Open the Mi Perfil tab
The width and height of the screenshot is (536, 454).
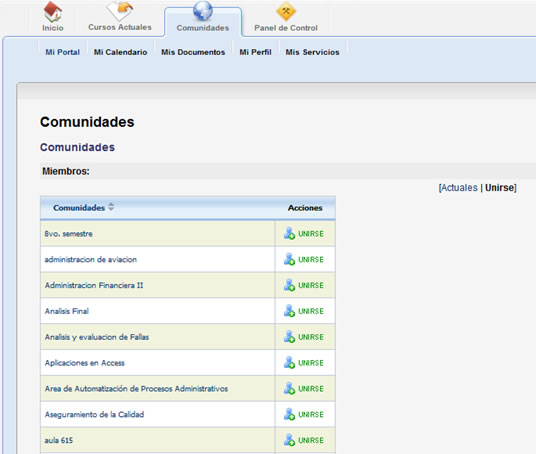tap(255, 52)
